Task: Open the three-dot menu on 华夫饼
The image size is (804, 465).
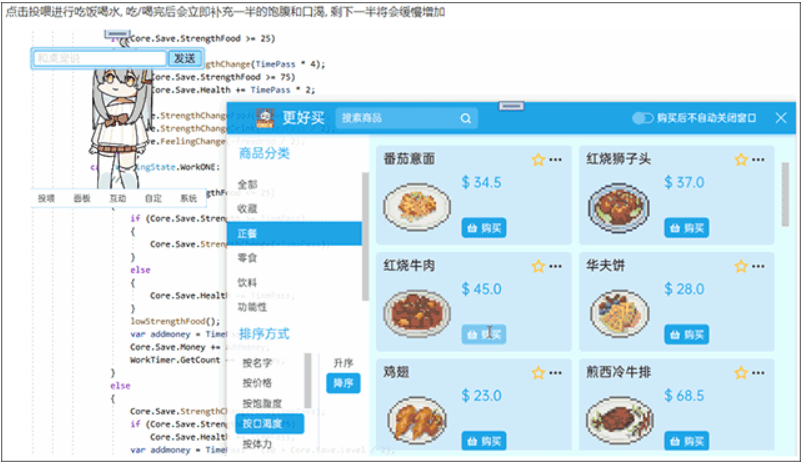Action: click(x=759, y=267)
